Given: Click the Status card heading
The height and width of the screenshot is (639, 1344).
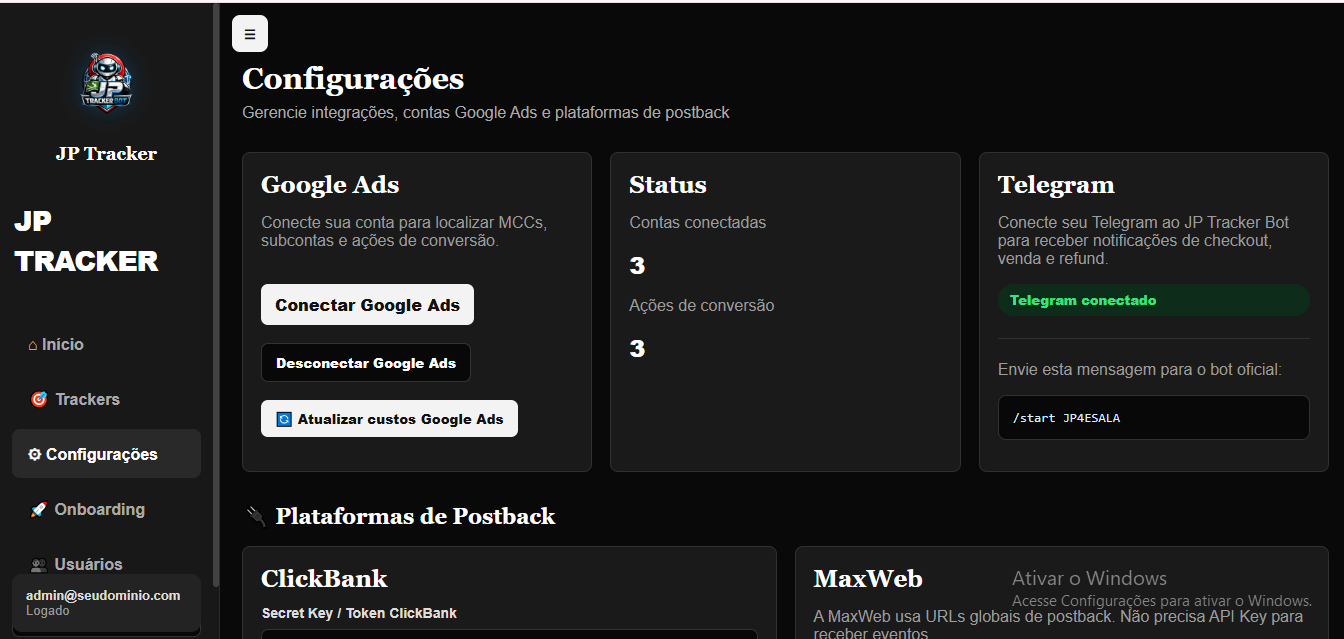Looking at the screenshot, I should [x=668, y=185].
